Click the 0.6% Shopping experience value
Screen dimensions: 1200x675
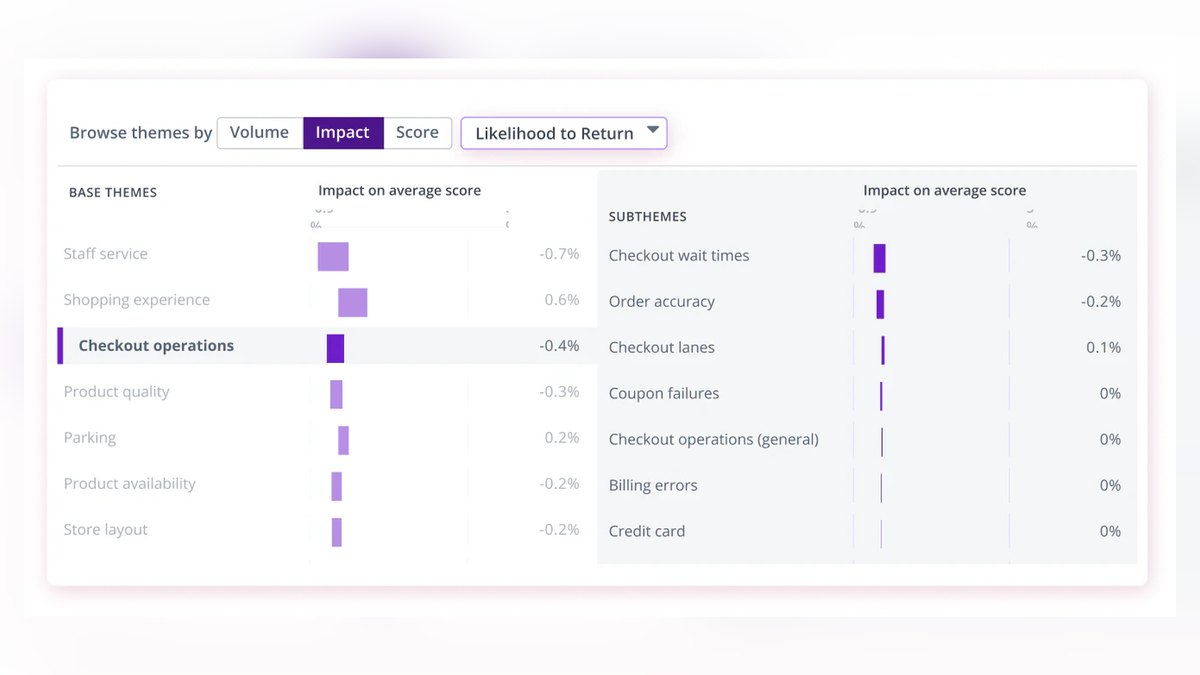[x=562, y=300]
